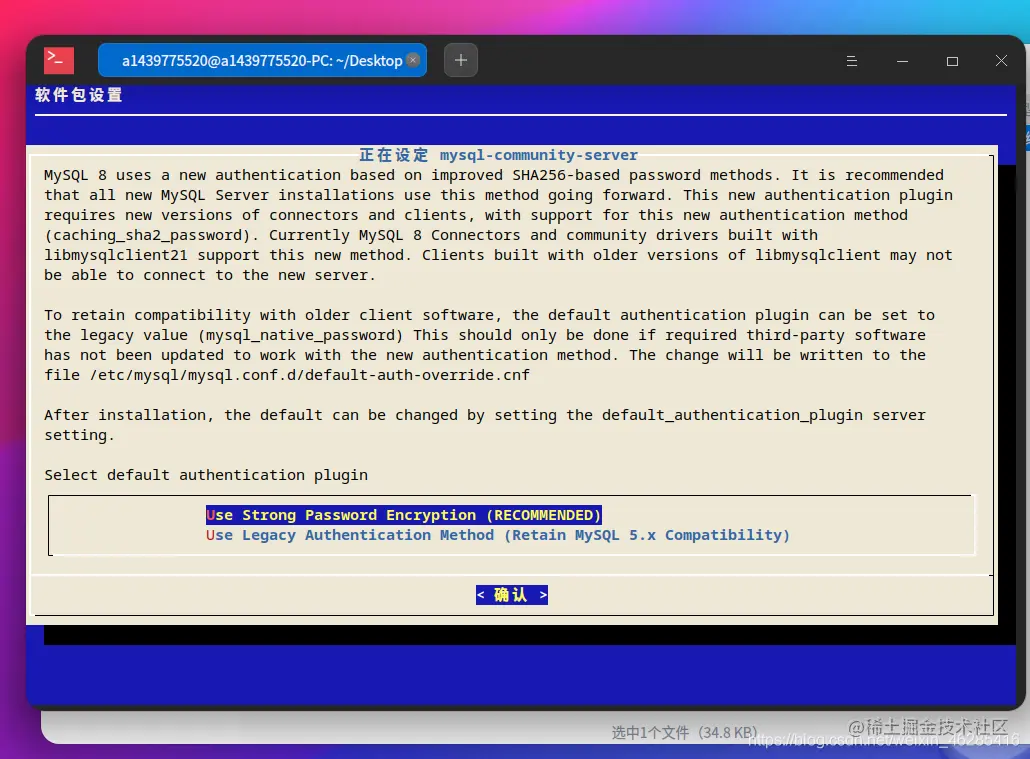Click the /etc/mysql/mysql.conf.d/default-auth-override.cnf path
1030x759 pixels.
(309, 375)
